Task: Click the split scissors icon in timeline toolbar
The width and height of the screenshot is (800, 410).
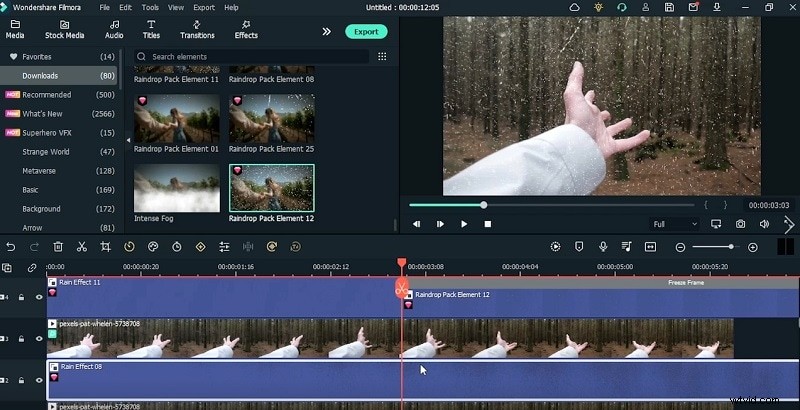Action: (82, 247)
